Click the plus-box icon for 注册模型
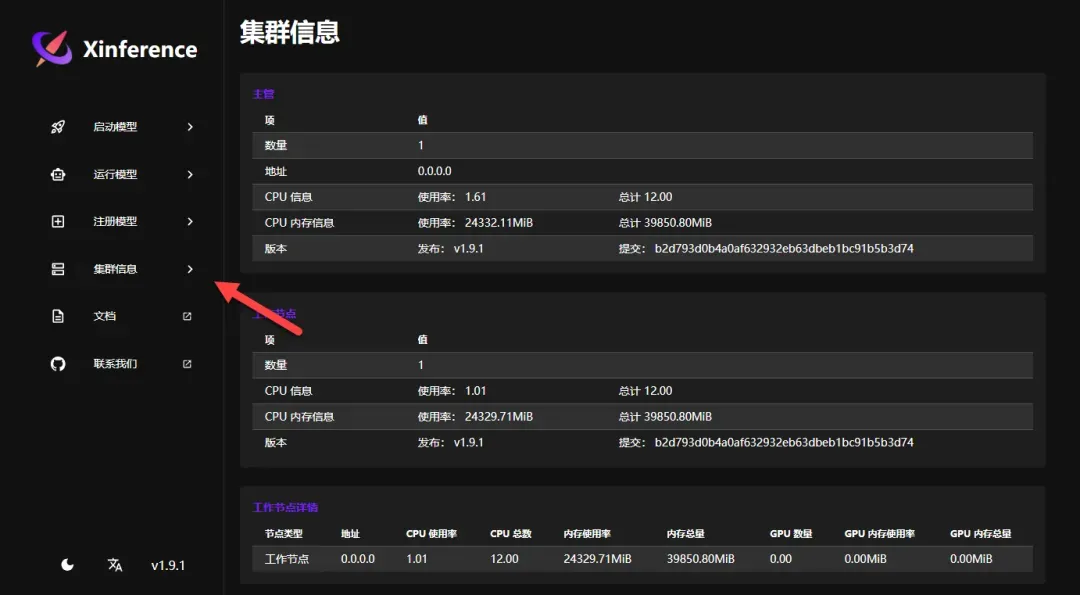 pyautogui.click(x=58, y=221)
